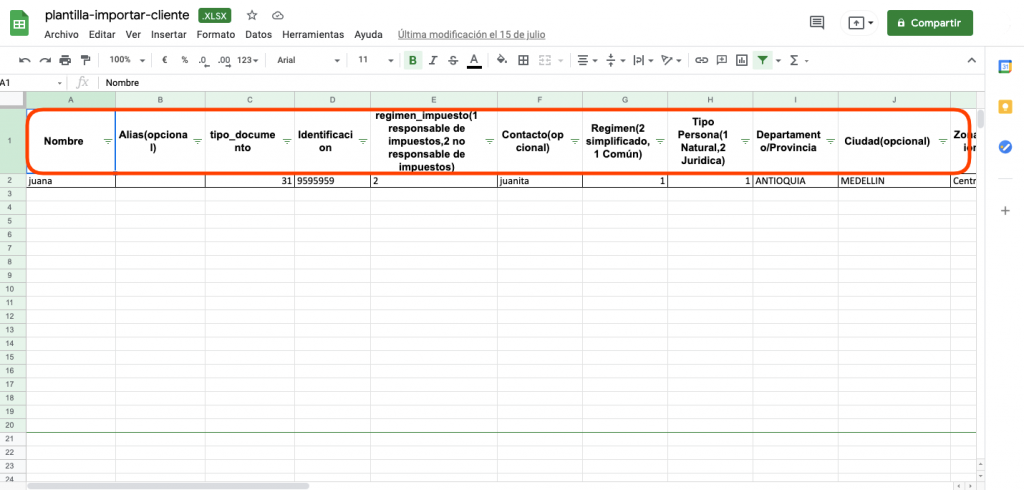This screenshot has width=1024, height=490.
Task: Click the present/upload arrow button
Action: pos(859,23)
